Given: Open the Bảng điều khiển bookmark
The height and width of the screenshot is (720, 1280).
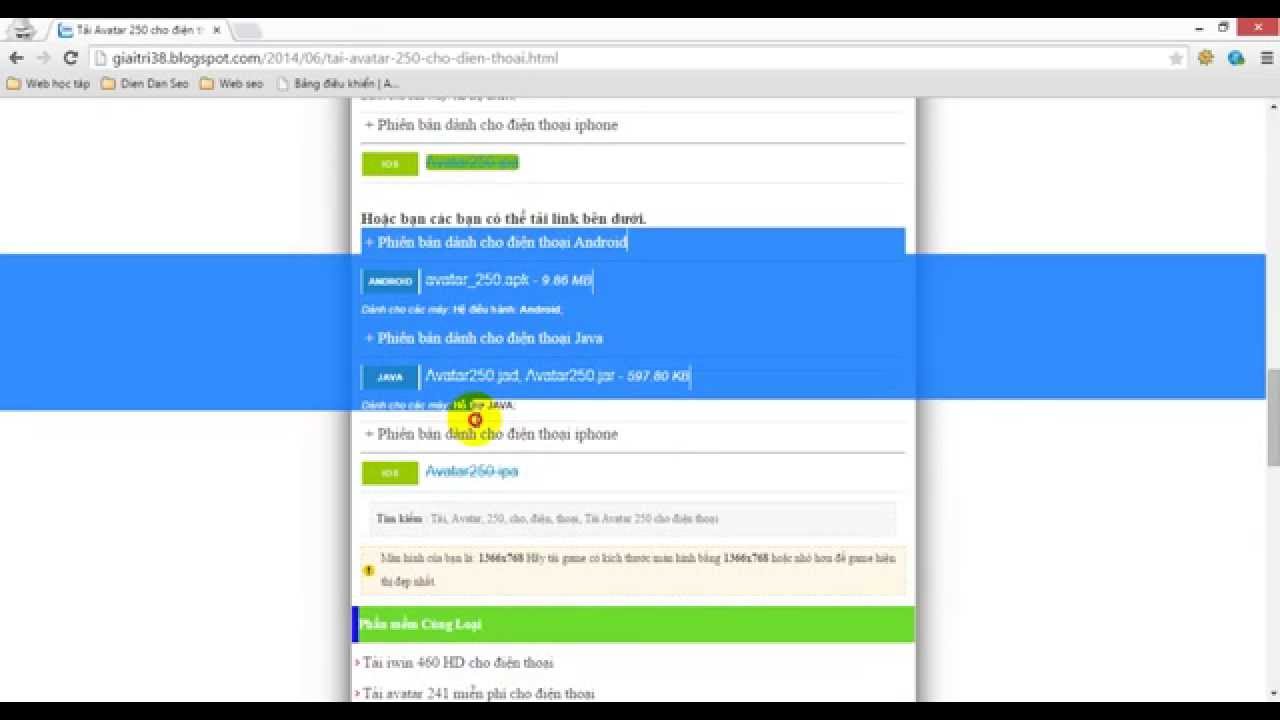Looking at the screenshot, I should [338, 83].
